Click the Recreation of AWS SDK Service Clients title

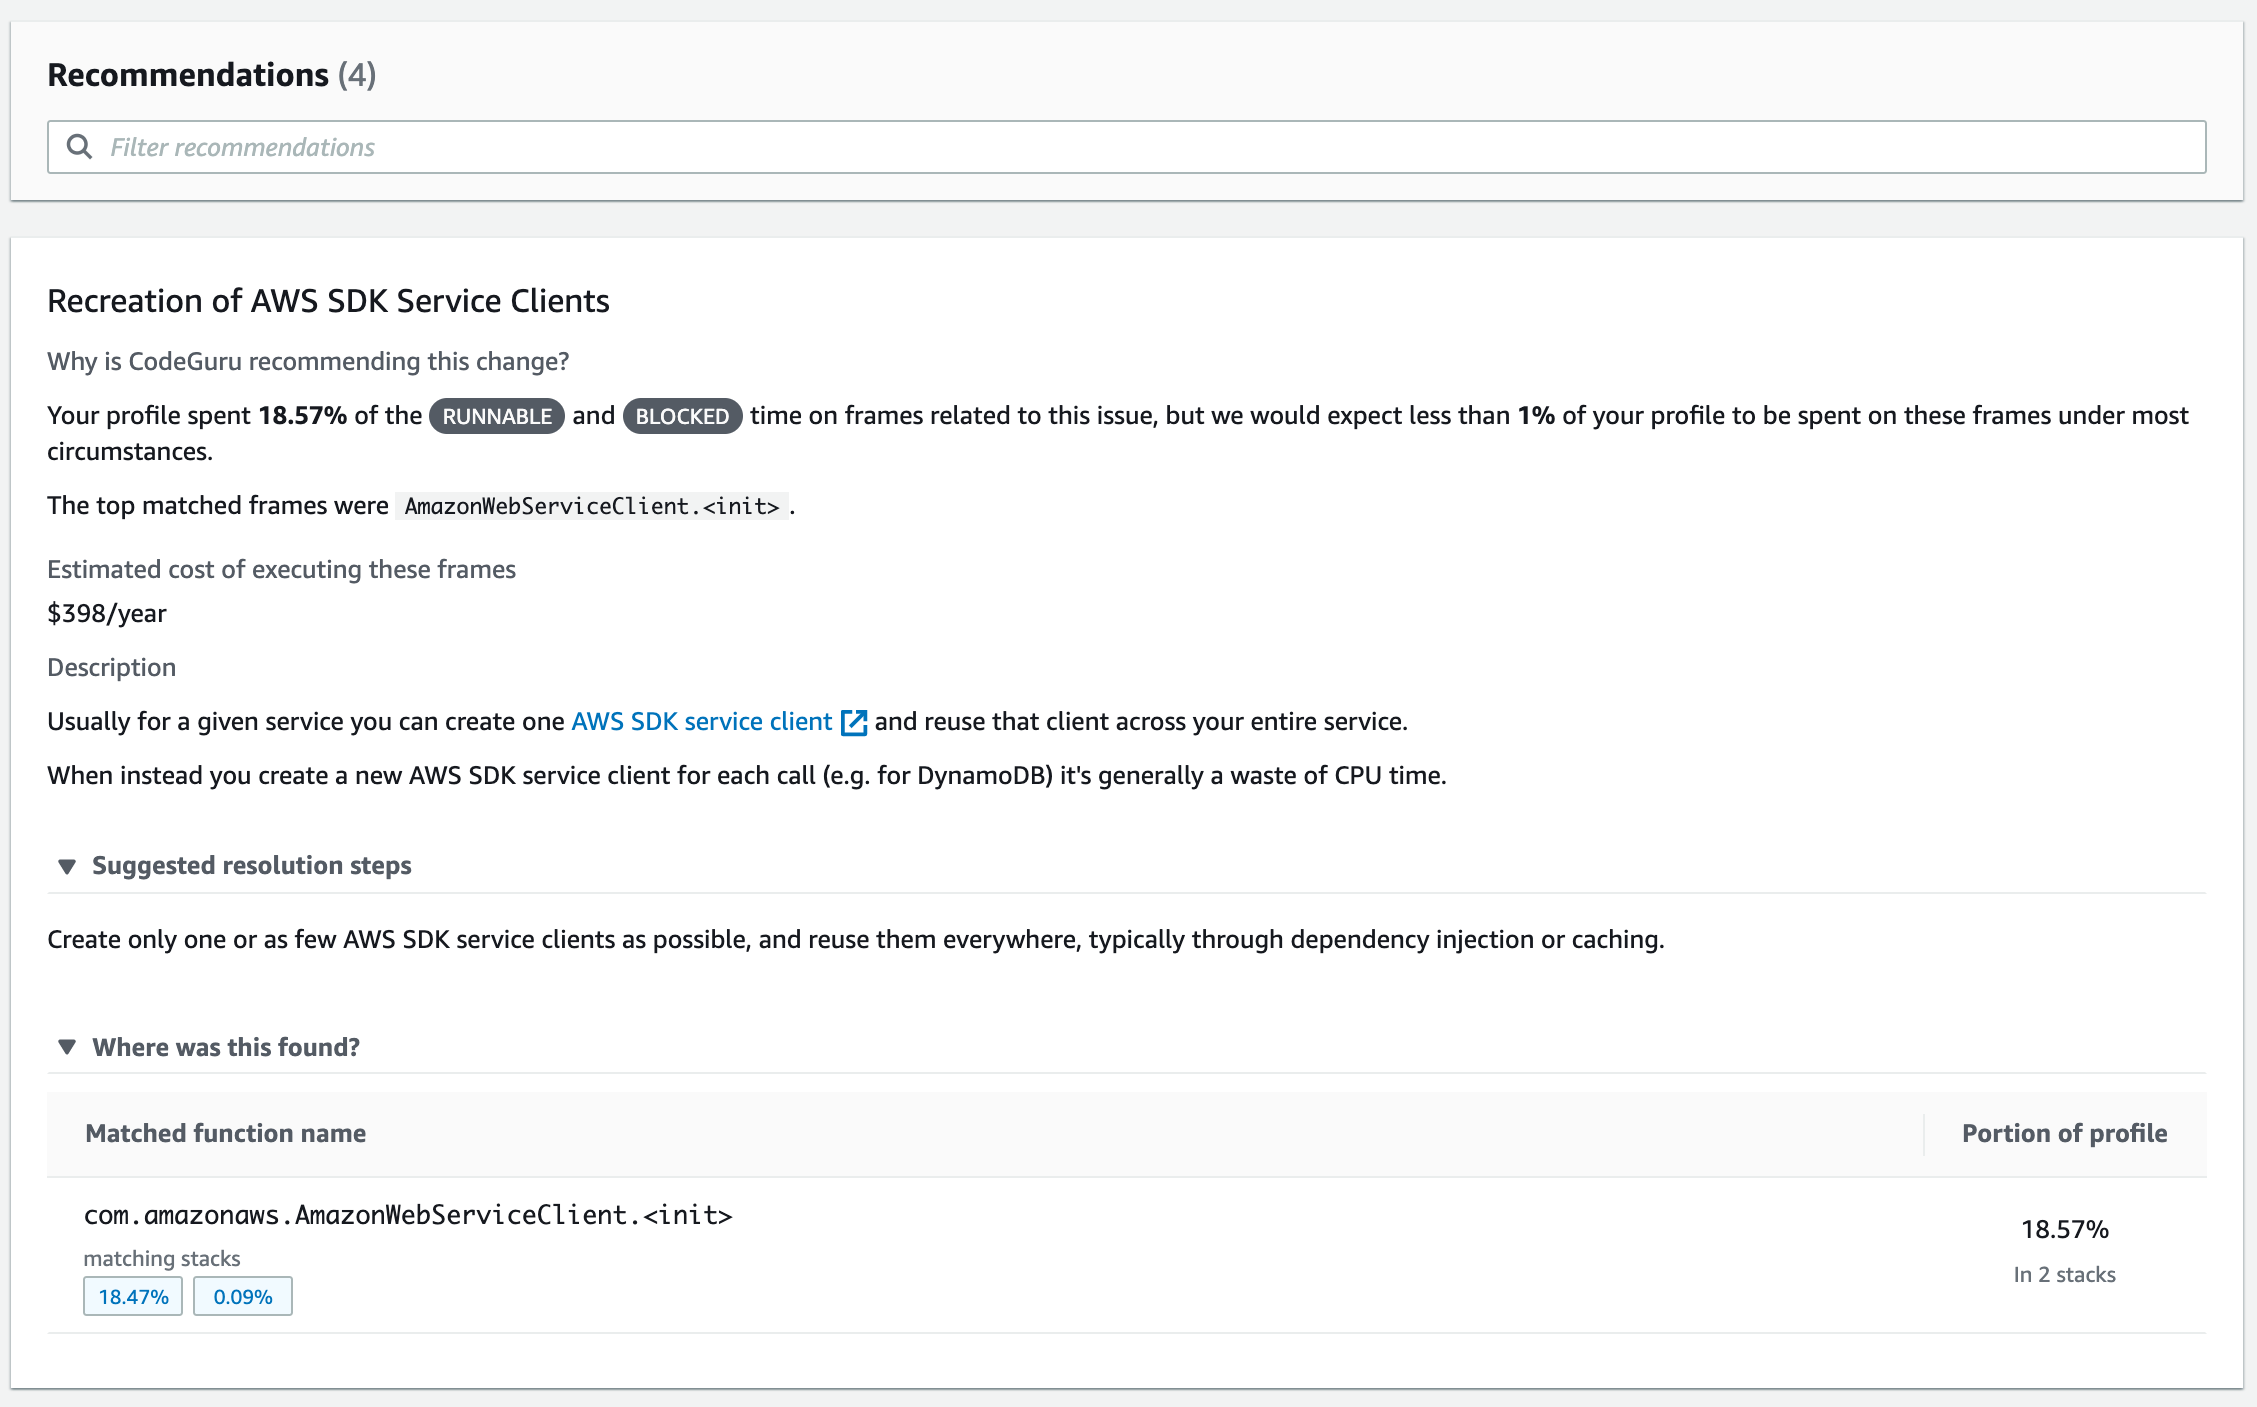point(328,301)
